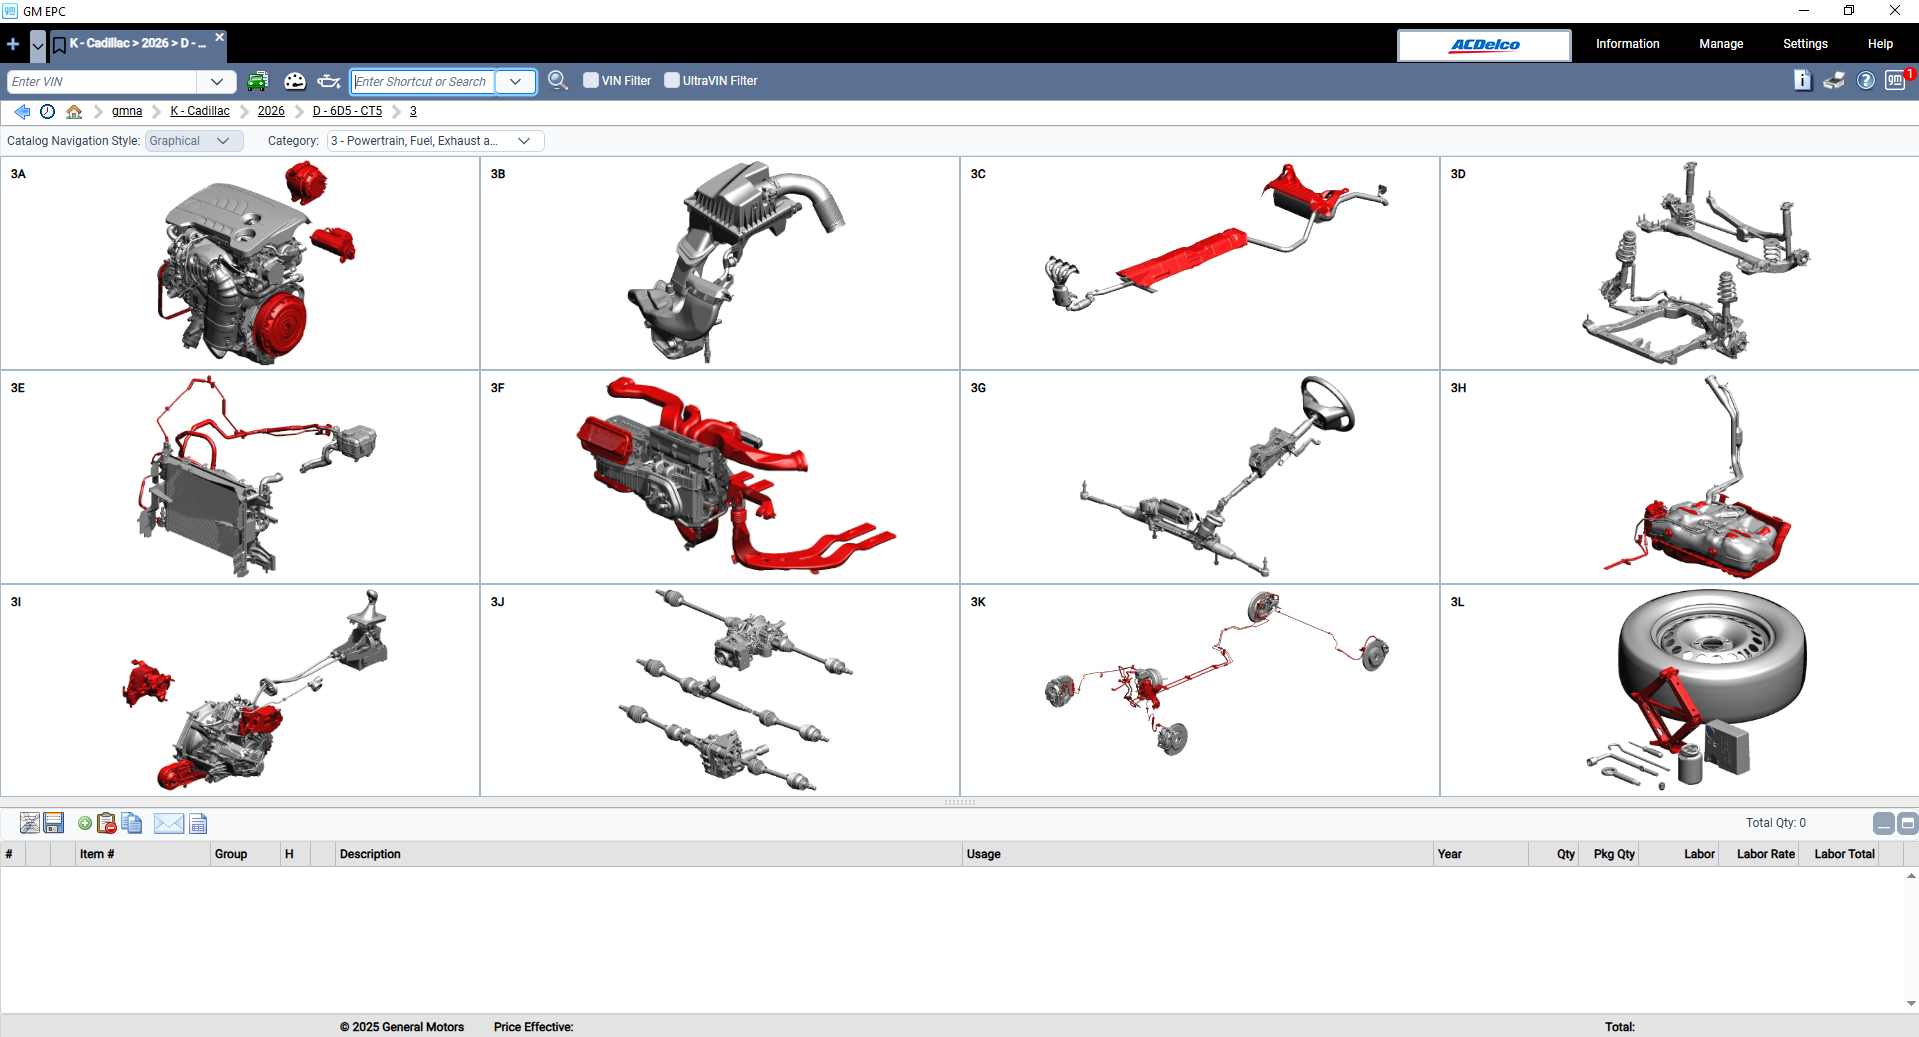Screen dimensions: 1919x1037
Task: Open the Enter VIN dropdown arrow
Action: [x=216, y=81]
